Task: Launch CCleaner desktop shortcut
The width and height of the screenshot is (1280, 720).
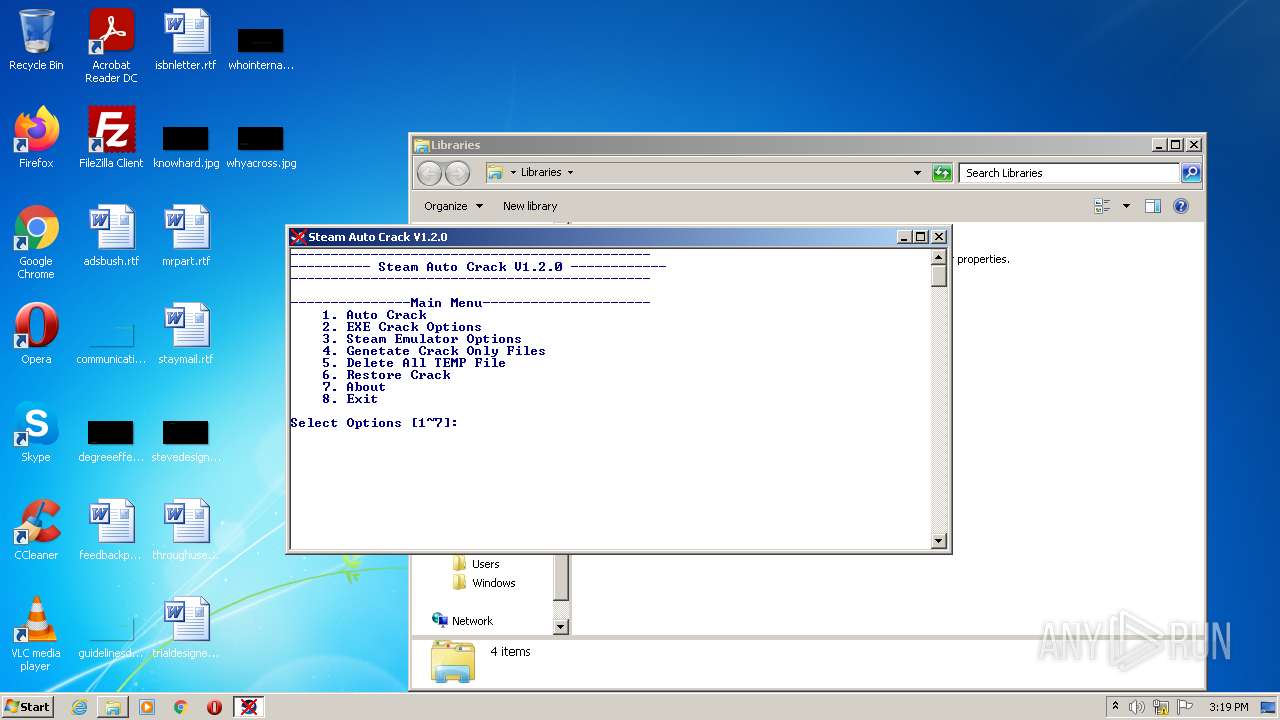Action: [36, 530]
